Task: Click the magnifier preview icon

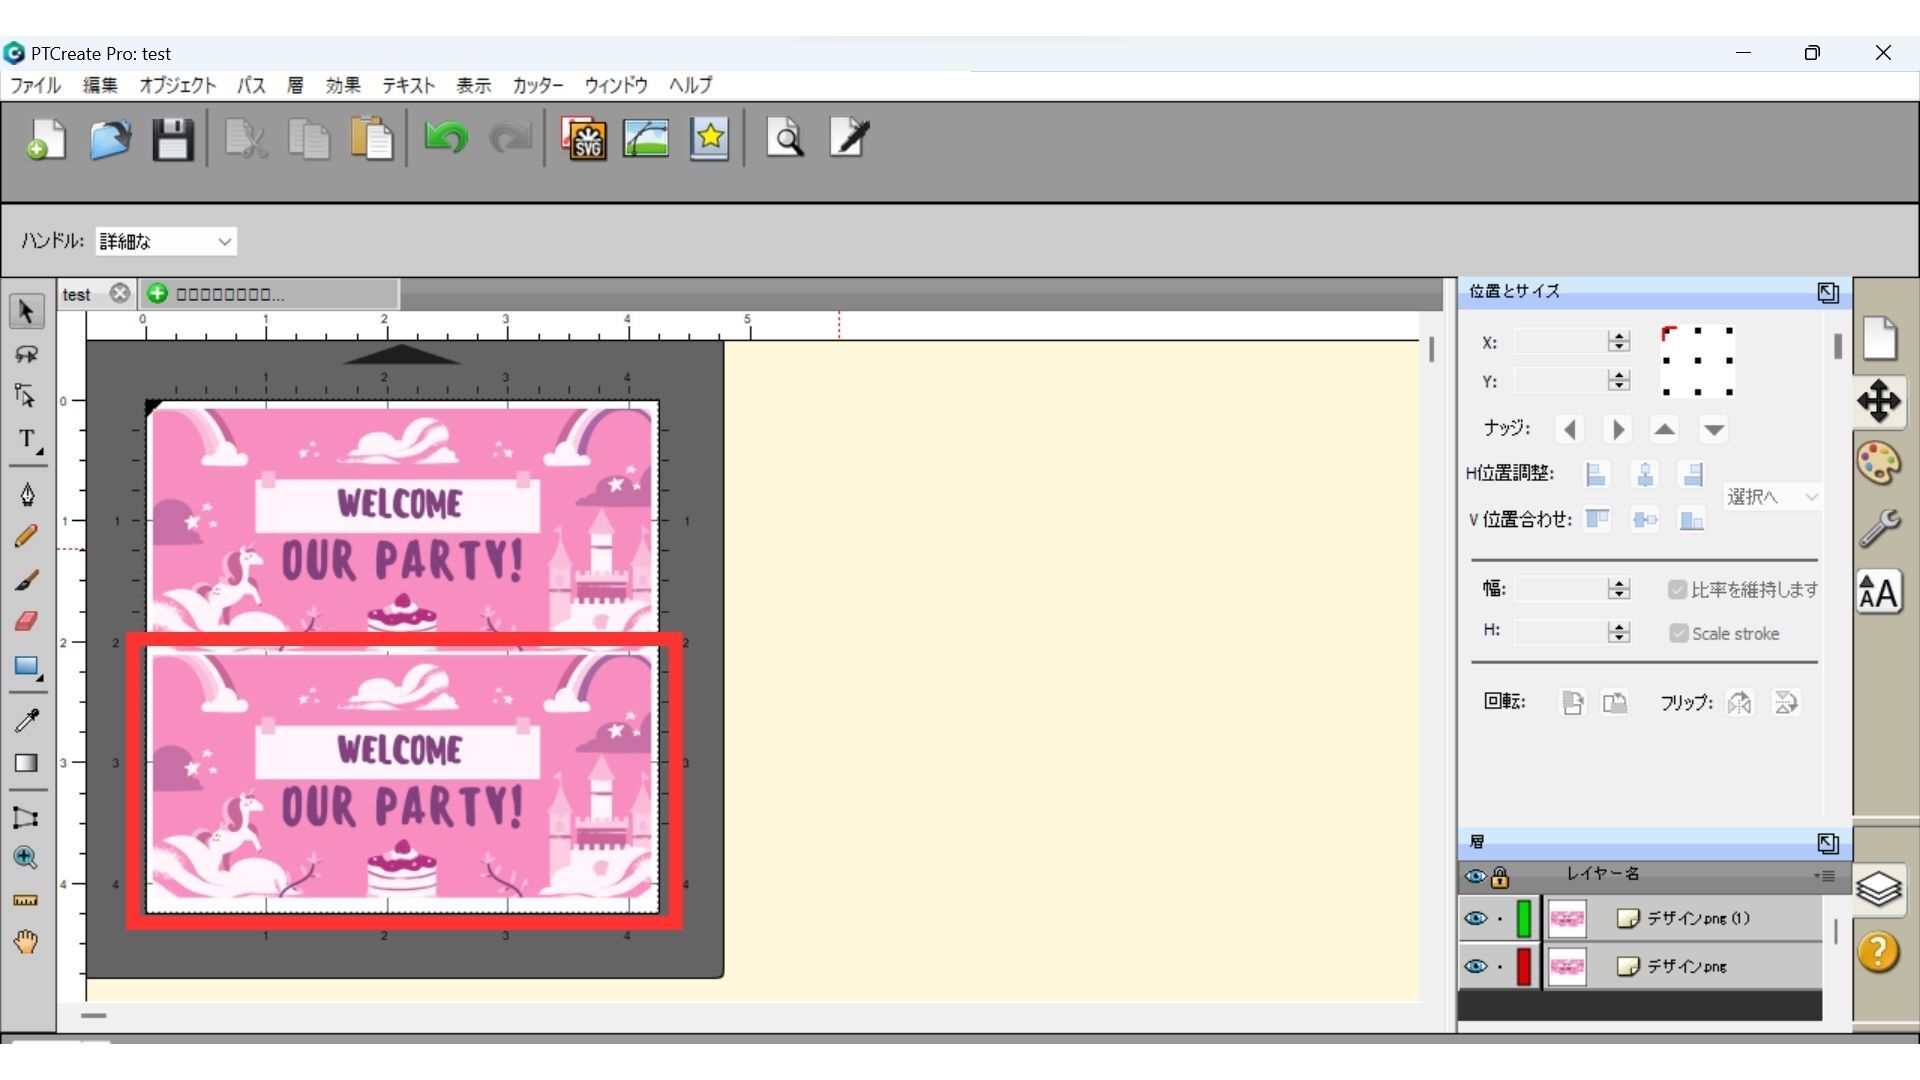Action: [x=785, y=139]
